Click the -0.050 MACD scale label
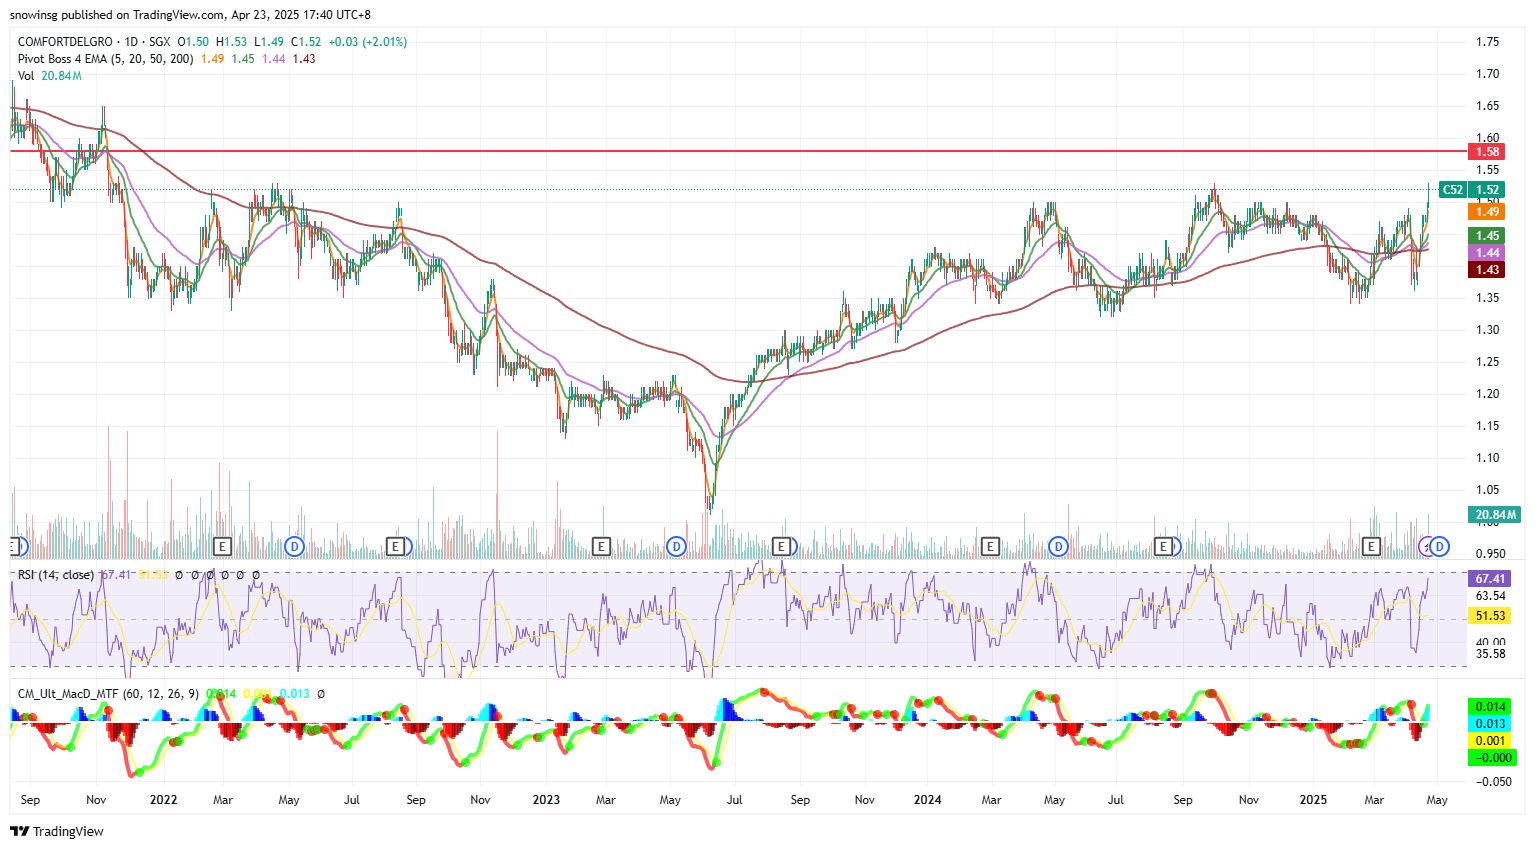Image resolution: width=1535 pixels, height=849 pixels. click(x=1495, y=782)
